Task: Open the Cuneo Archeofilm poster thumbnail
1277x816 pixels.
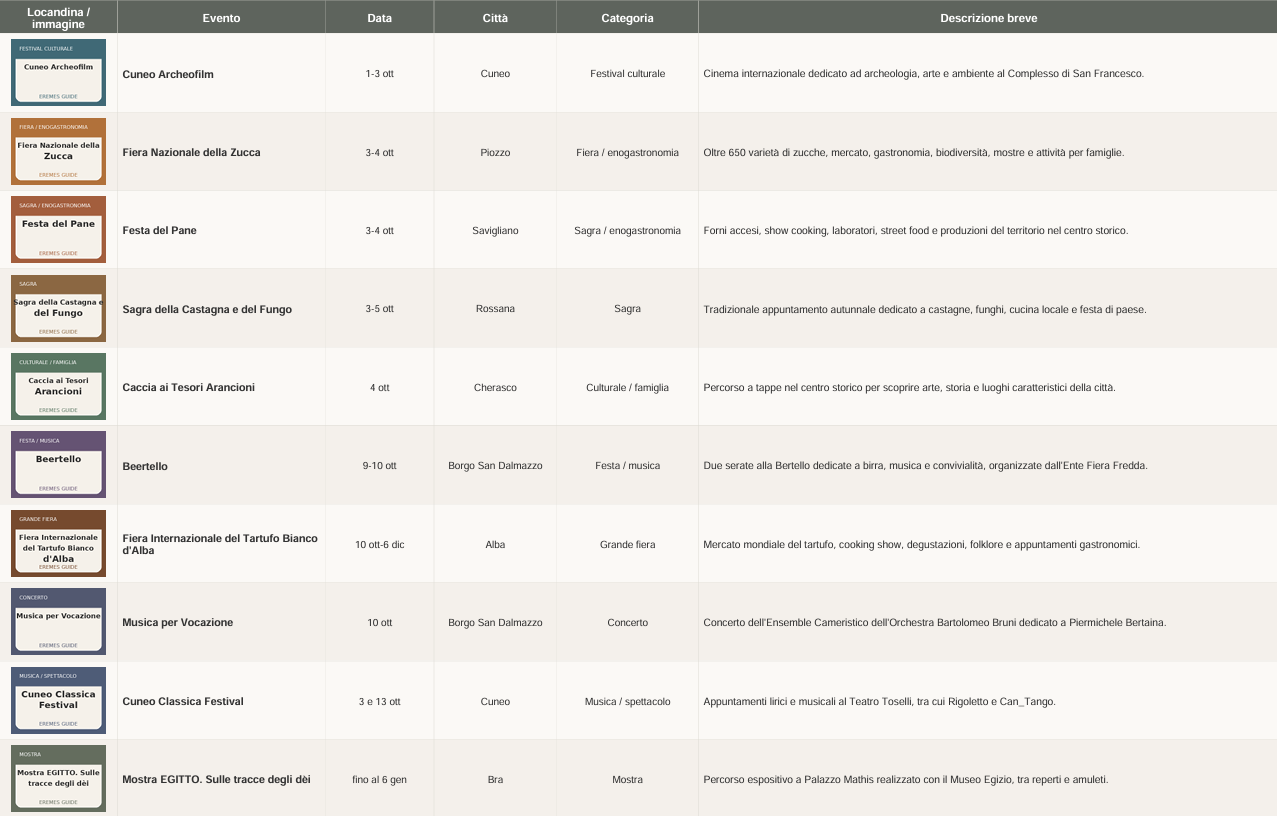Action: (58, 73)
